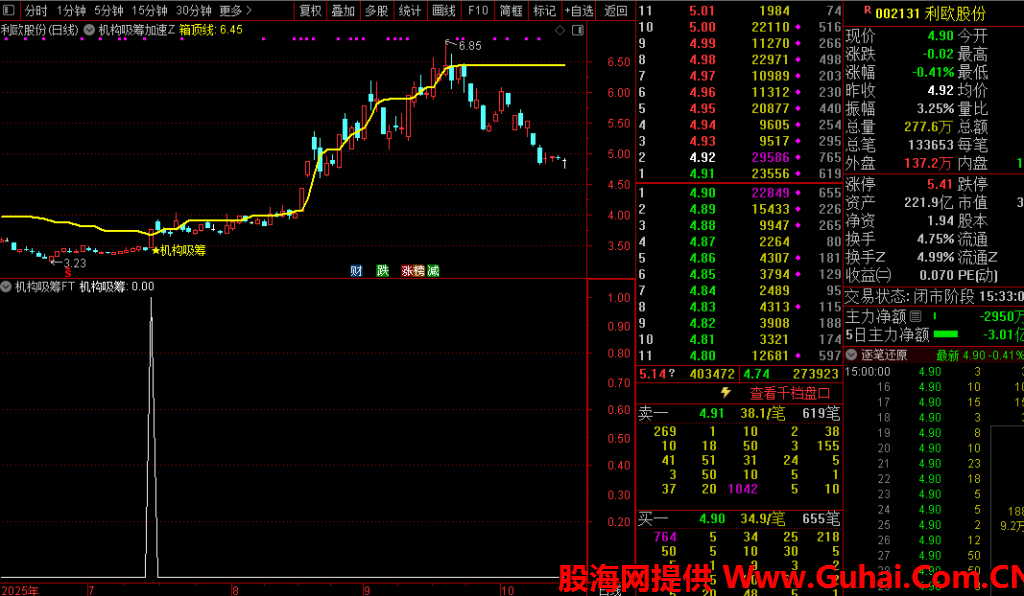Click the green 跌 marker icon
This screenshot has width=1024, height=596.
pyautogui.click(x=382, y=271)
